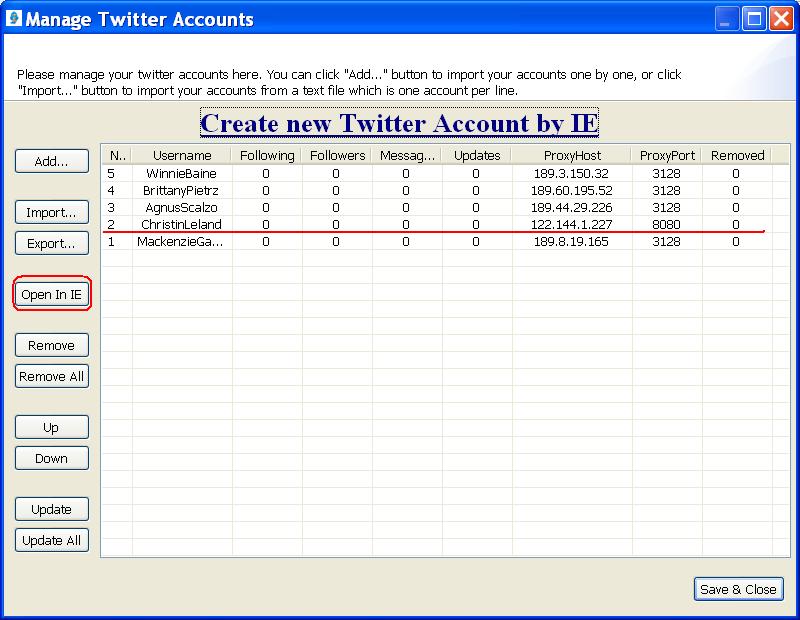
Task: Remove the selected Twitter account
Action: [x=52, y=345]
